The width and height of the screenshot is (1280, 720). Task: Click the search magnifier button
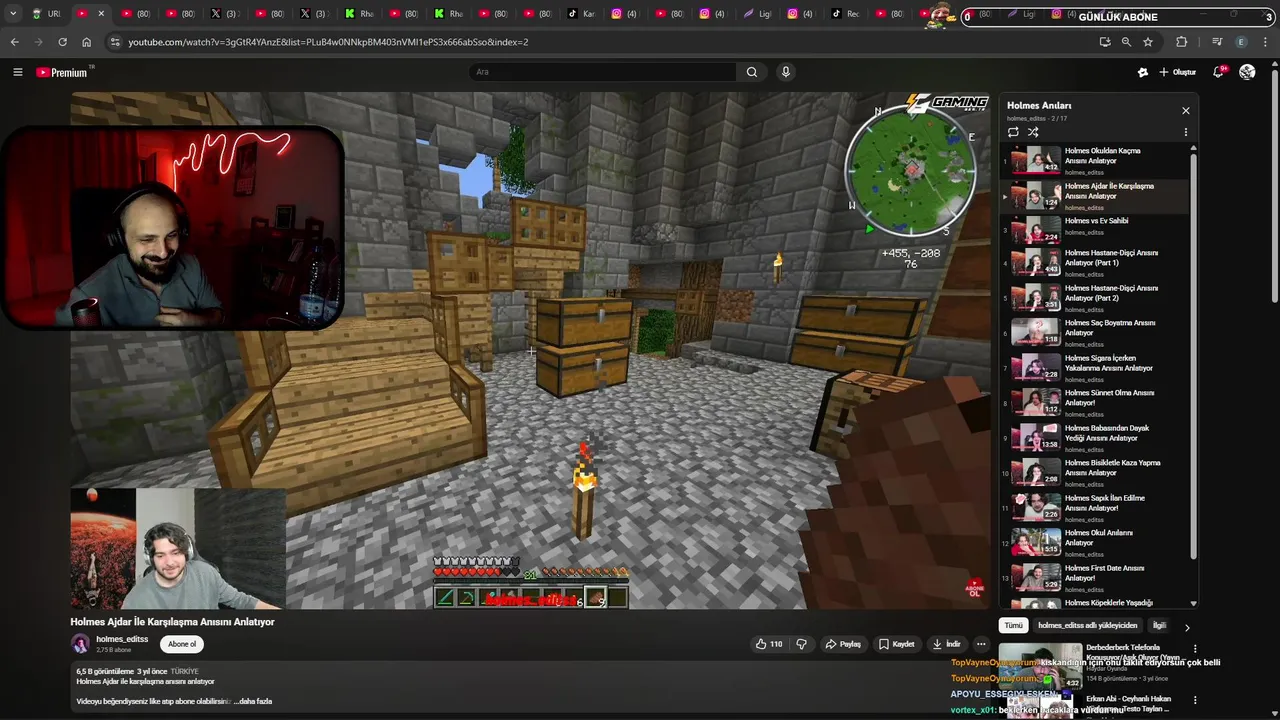tap(752, 72)
